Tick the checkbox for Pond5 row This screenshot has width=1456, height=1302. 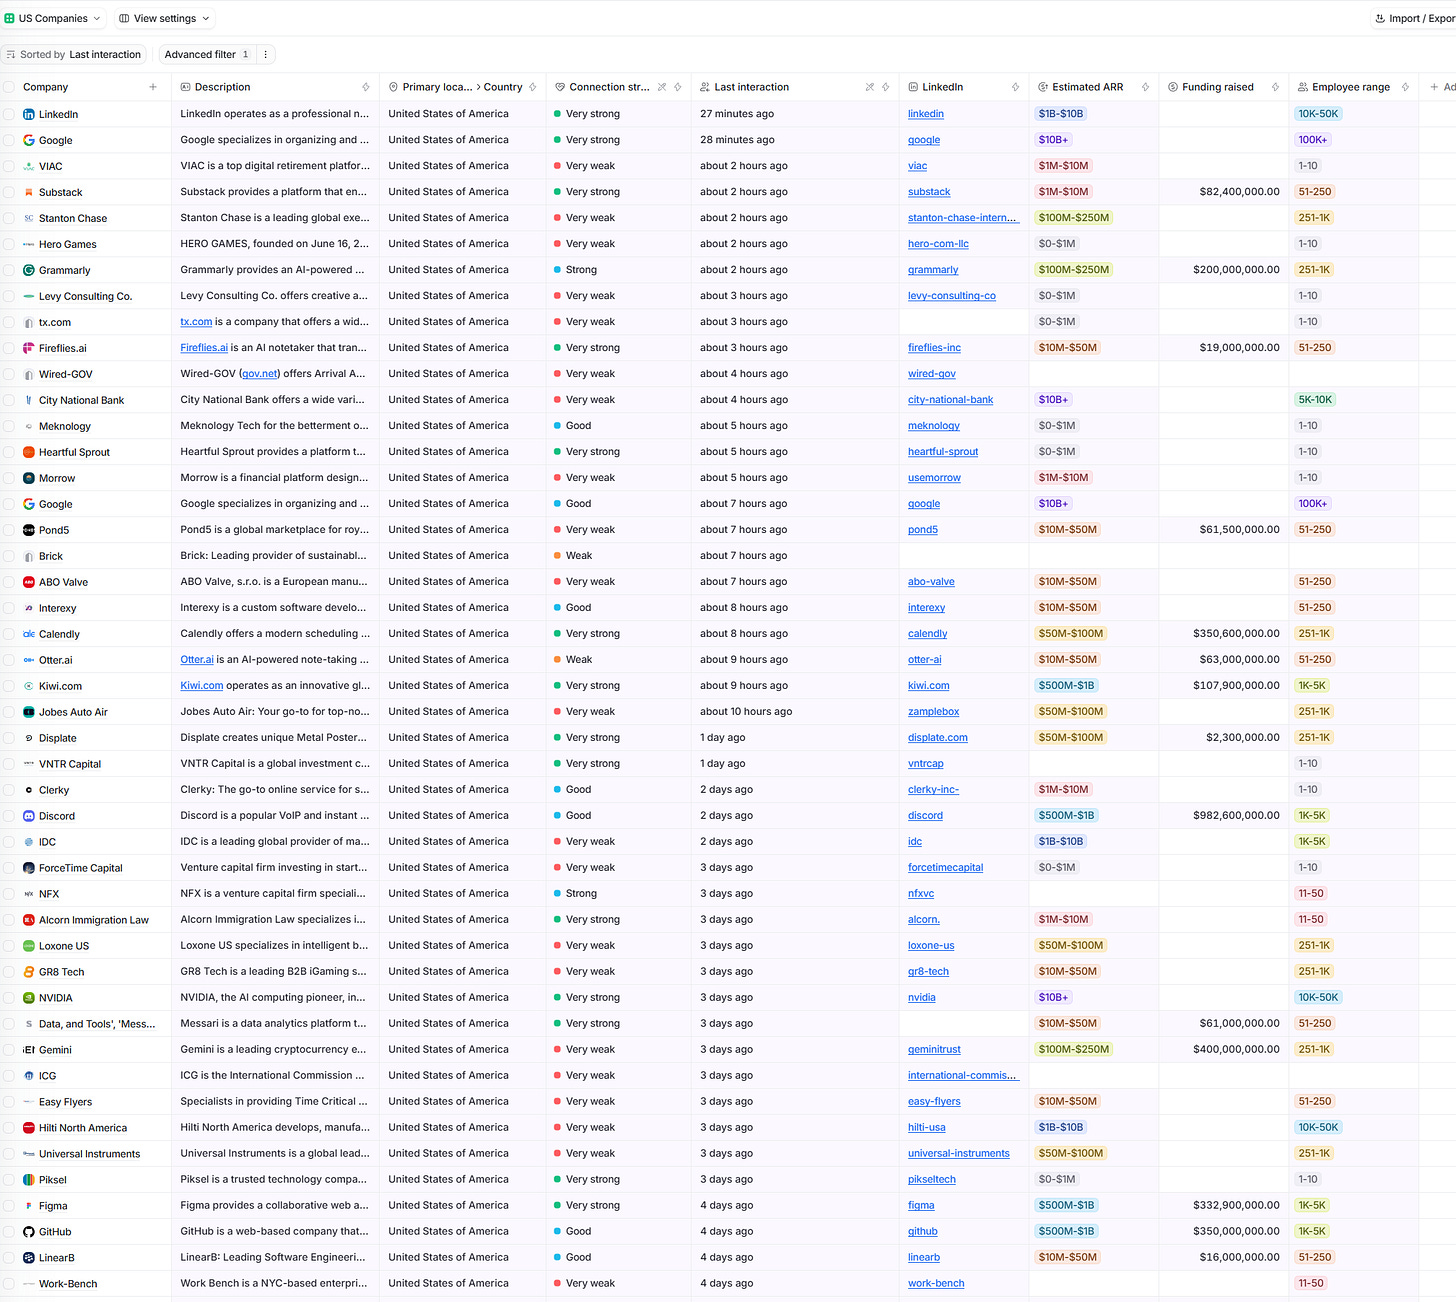[x=9, y=530]
